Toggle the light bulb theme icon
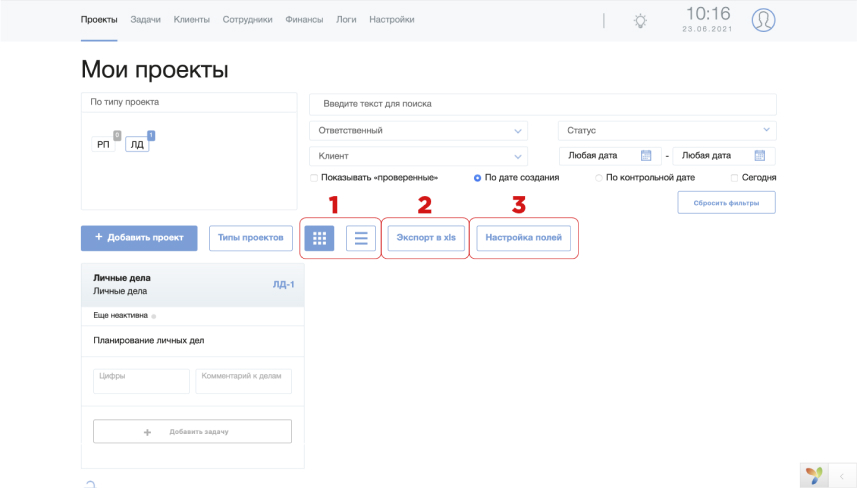Viewport: 857px width, 488px height. (640, 21)
